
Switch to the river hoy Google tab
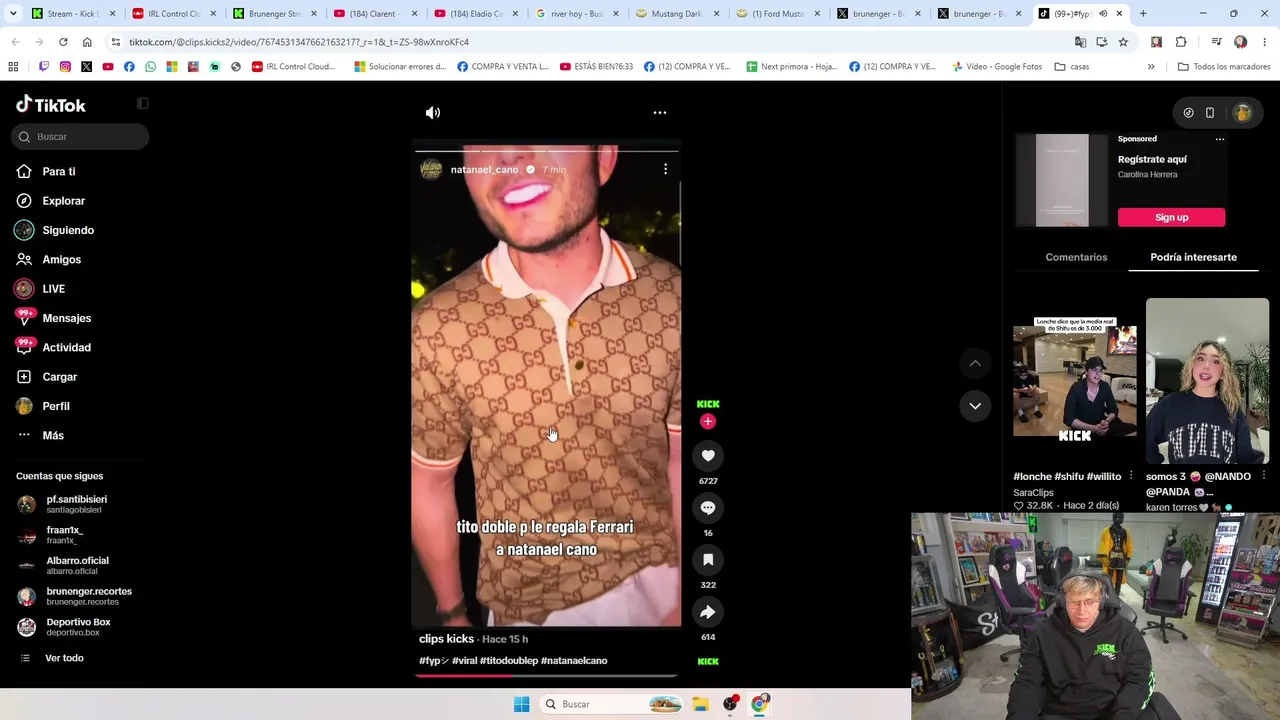[x=576, y=14]
